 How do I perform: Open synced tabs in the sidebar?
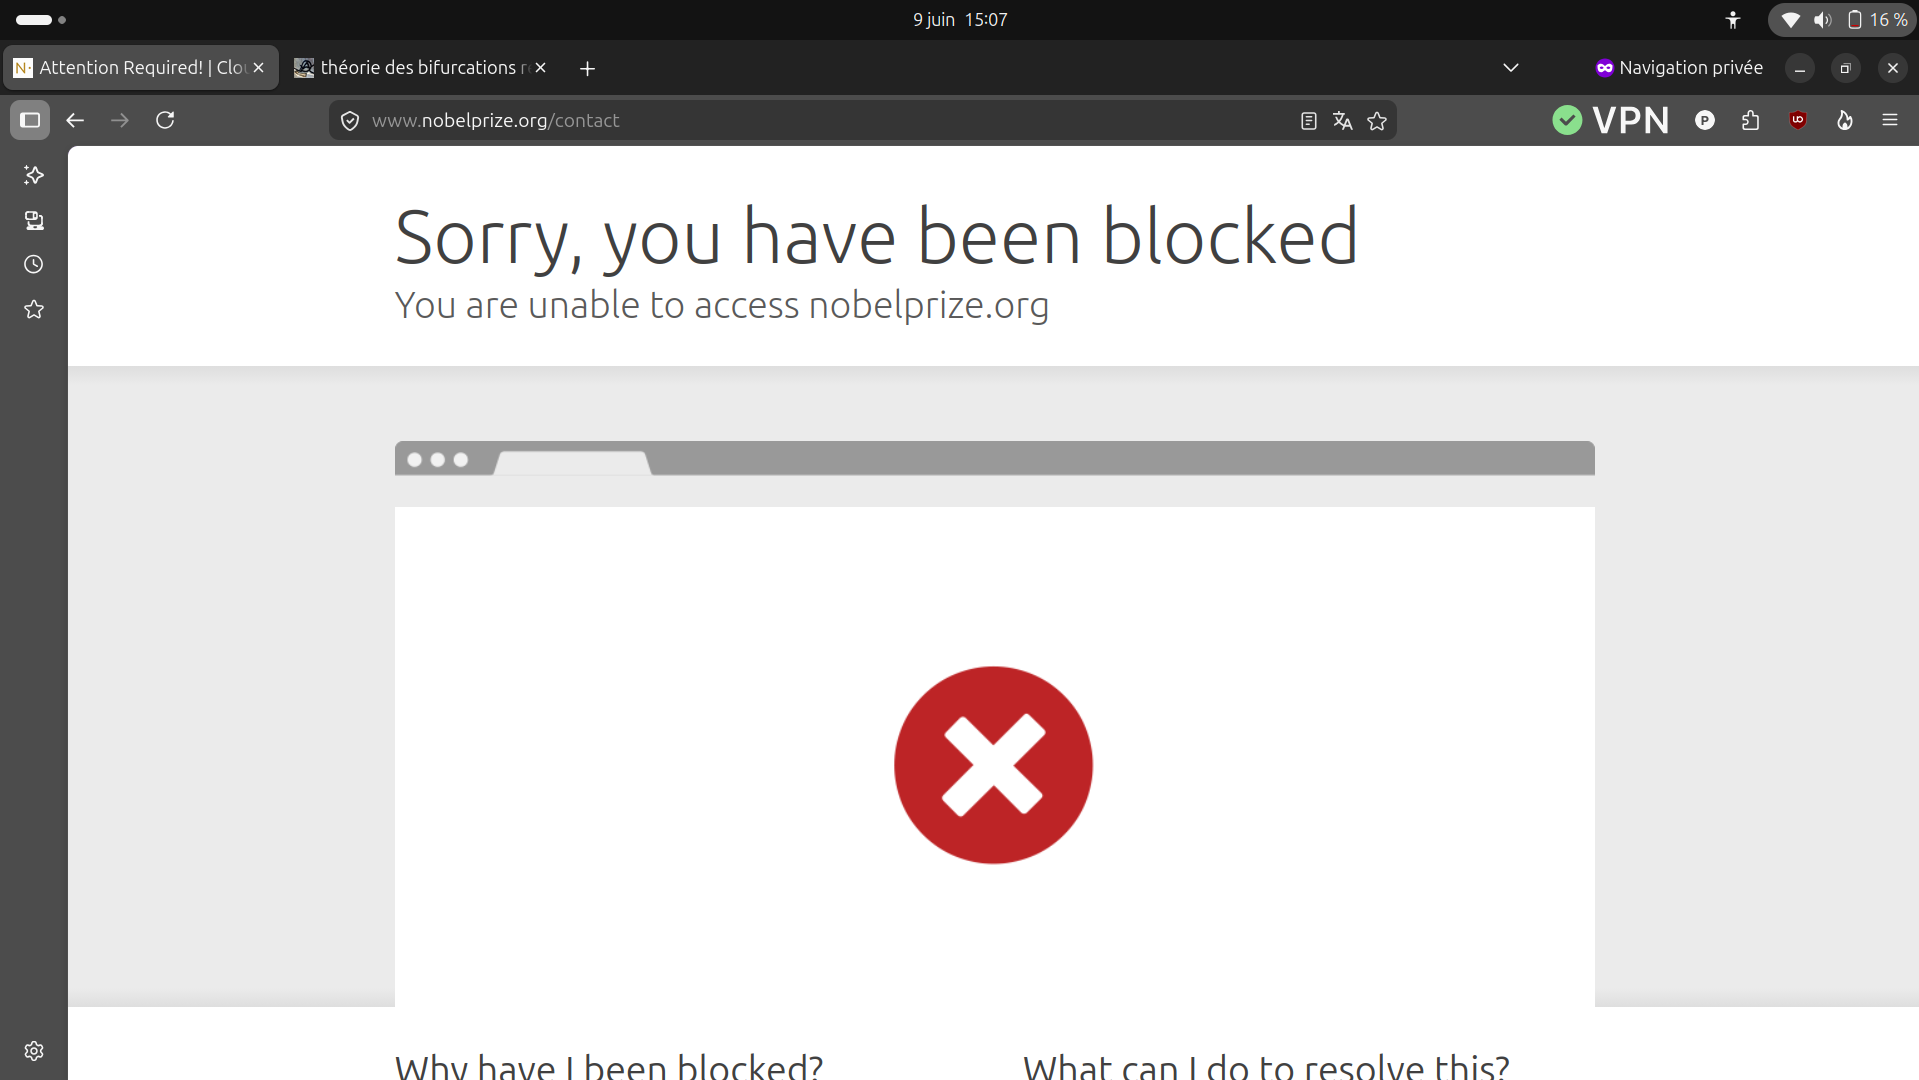point(34,220)
